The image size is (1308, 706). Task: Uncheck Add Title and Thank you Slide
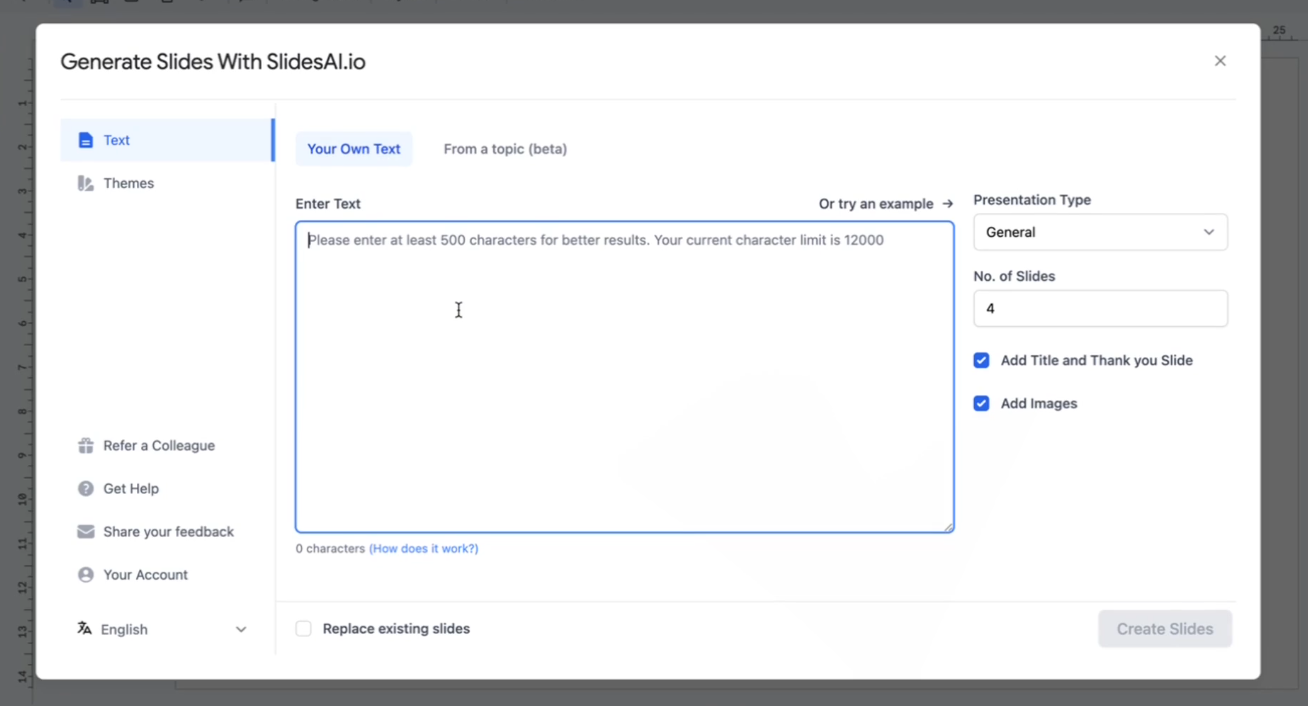[x=982, y=361]
